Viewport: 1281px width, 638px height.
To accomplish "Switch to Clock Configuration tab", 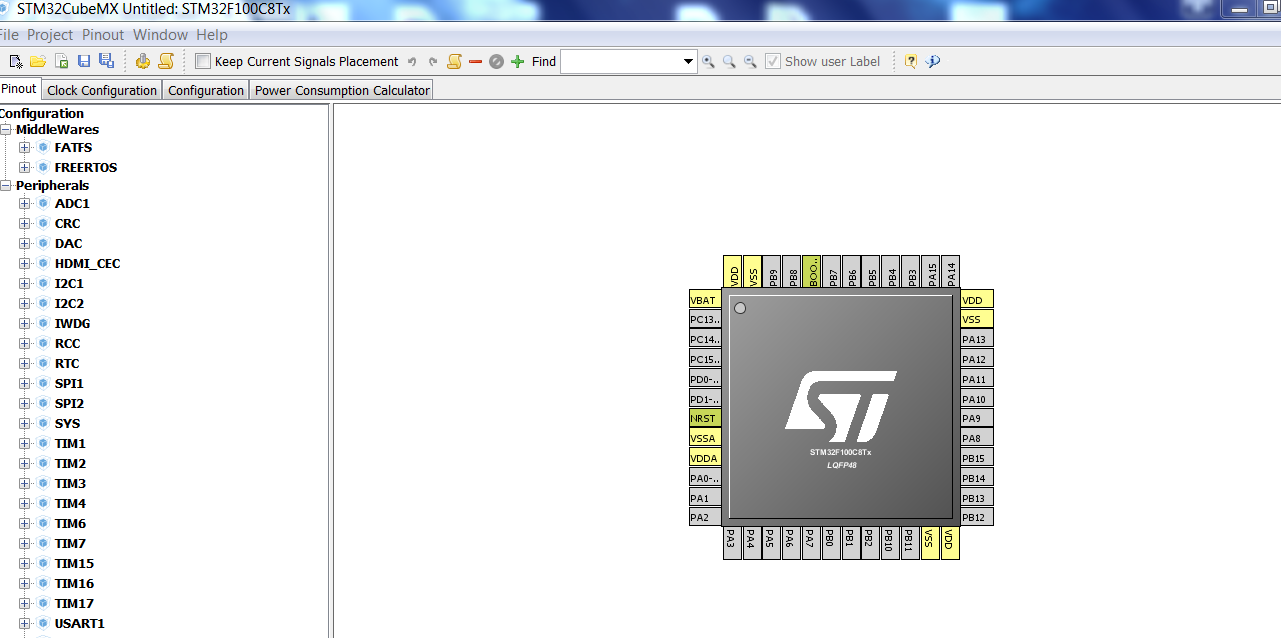I will click(102, 90).
